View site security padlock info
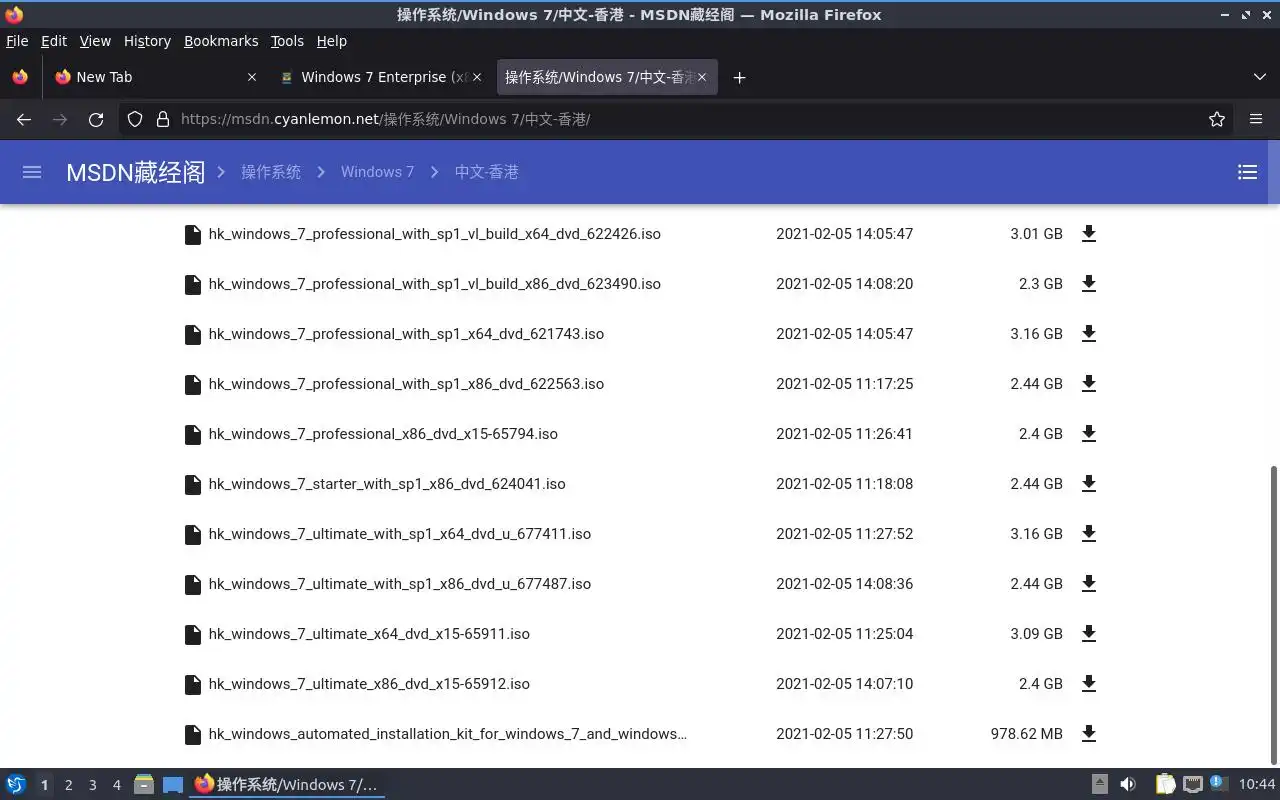Image resolution: width=1280 pixels, height=800 pixels. 163,119
